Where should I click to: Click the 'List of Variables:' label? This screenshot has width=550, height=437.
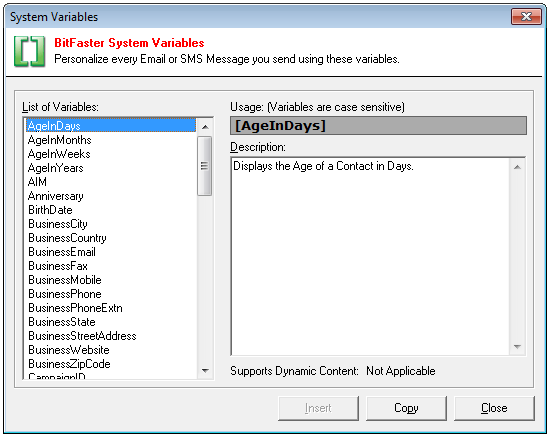(x=60, y=107)
